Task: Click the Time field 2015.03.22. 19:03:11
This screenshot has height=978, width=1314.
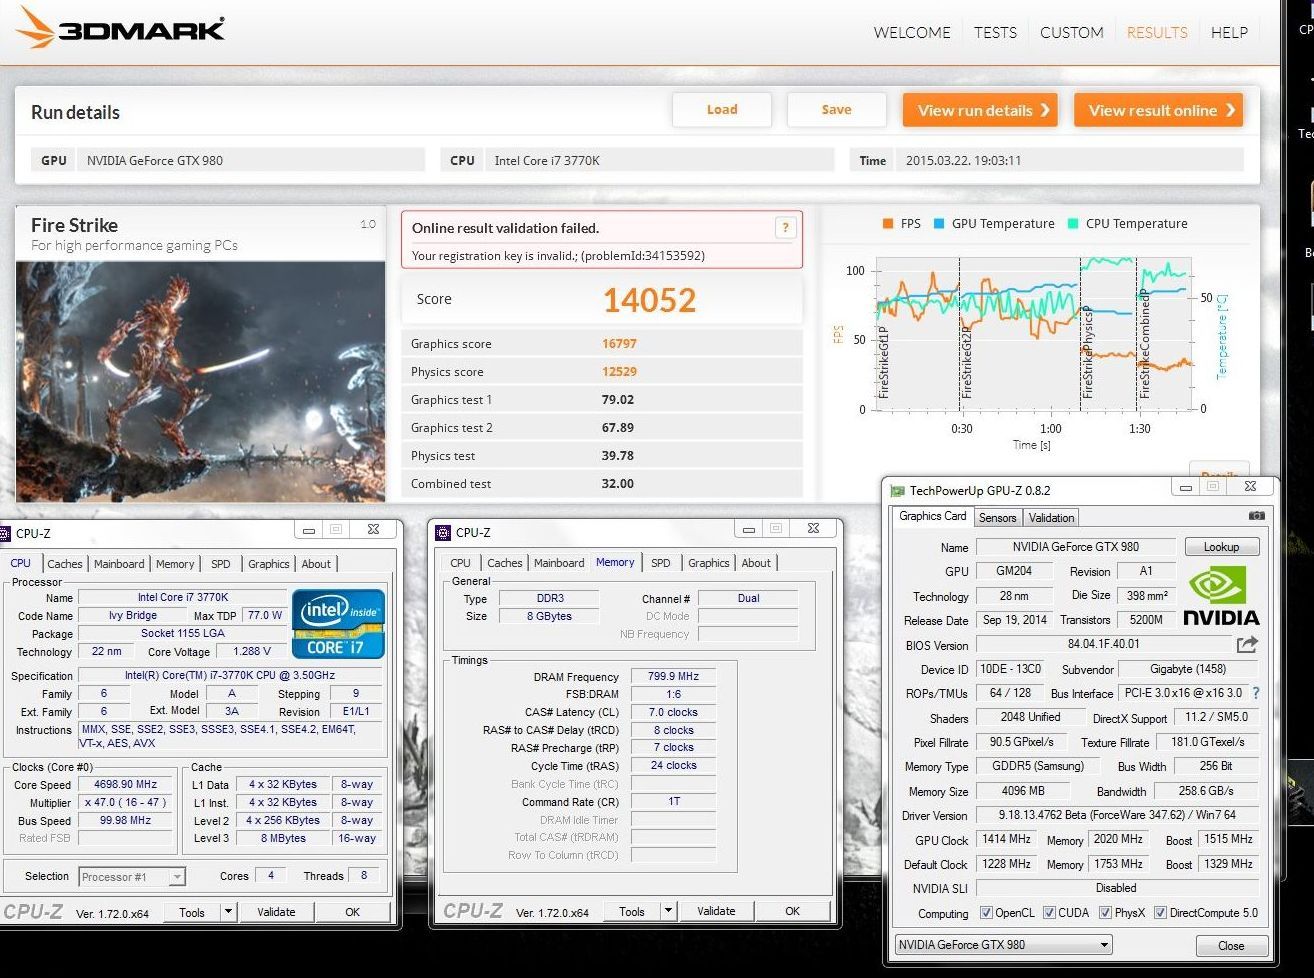Action: tap(1070, 160)
